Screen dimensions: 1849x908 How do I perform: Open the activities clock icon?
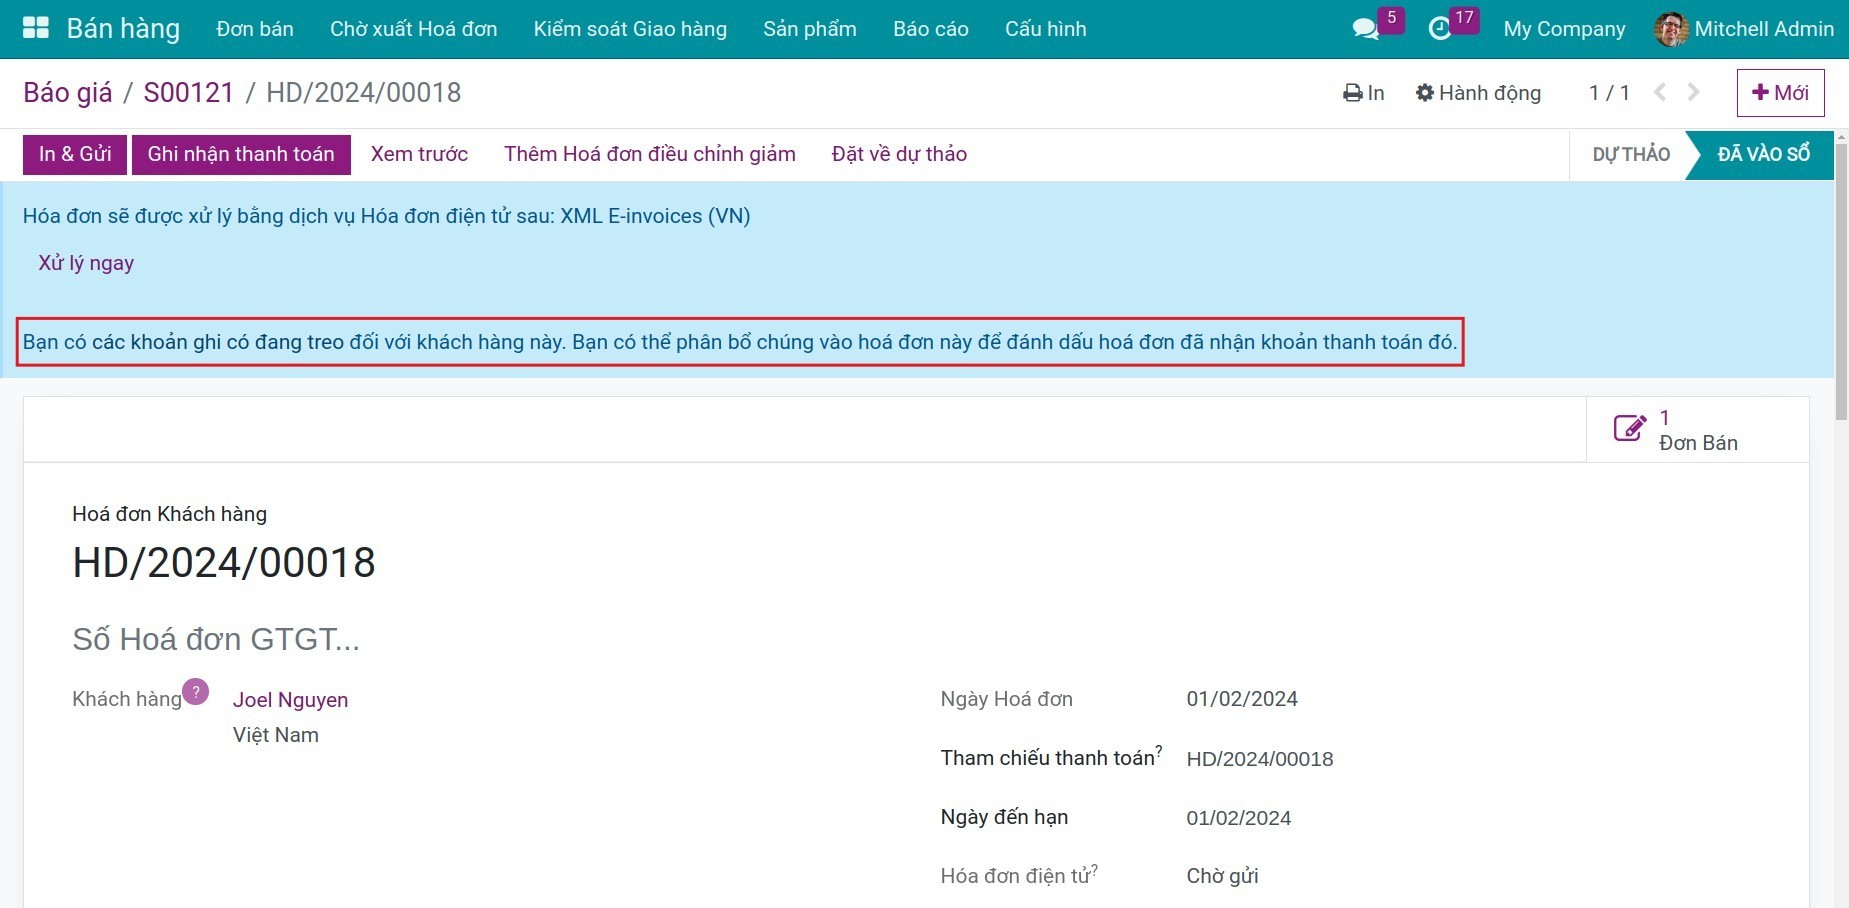tap(1440, 29)
